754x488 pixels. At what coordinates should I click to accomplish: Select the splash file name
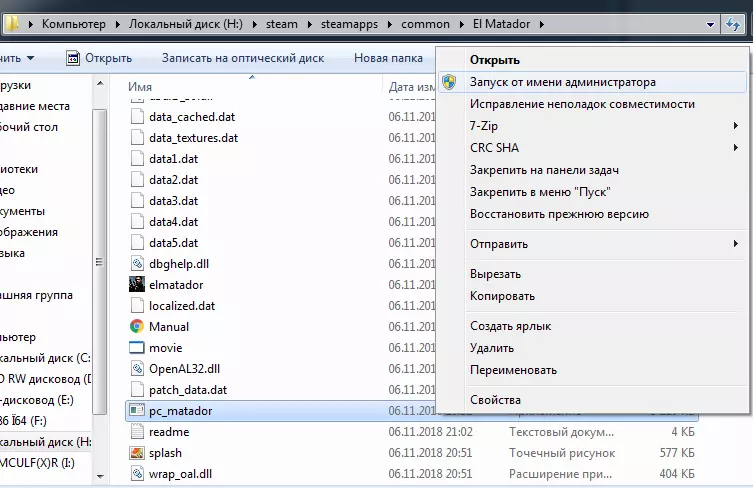tap(165, 453)
